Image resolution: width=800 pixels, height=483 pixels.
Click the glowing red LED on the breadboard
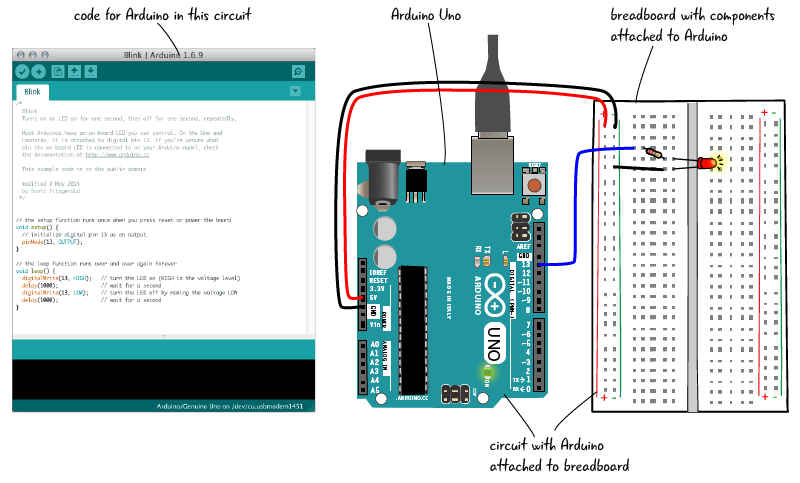(x=708, y=163)
